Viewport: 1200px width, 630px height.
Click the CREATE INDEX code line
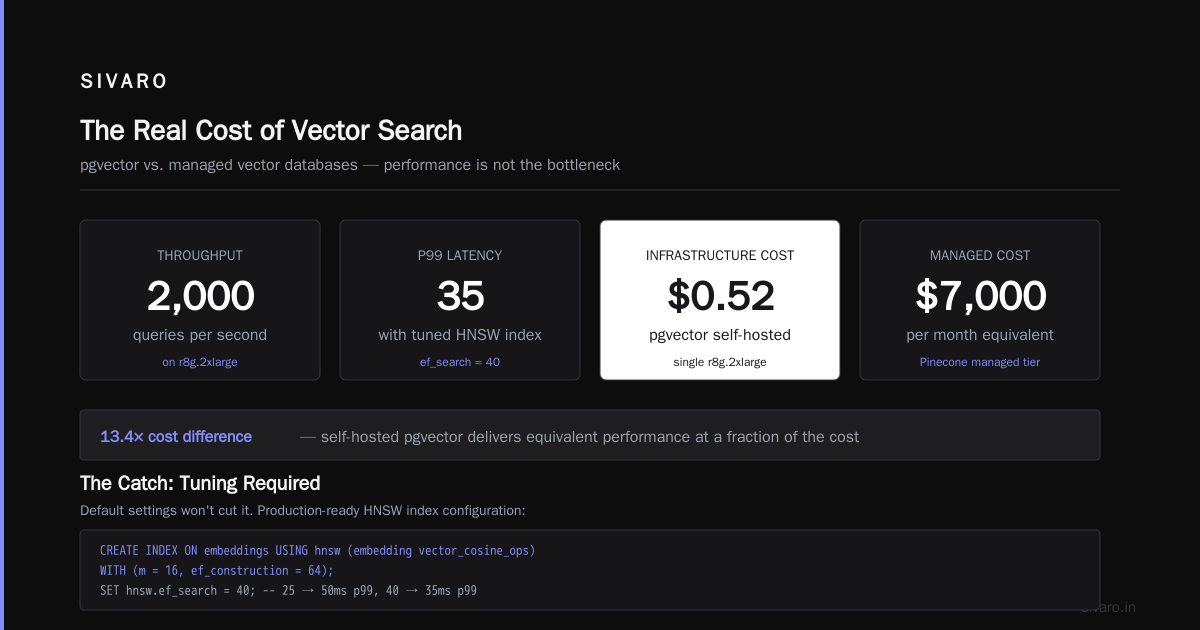pos(317,551)
